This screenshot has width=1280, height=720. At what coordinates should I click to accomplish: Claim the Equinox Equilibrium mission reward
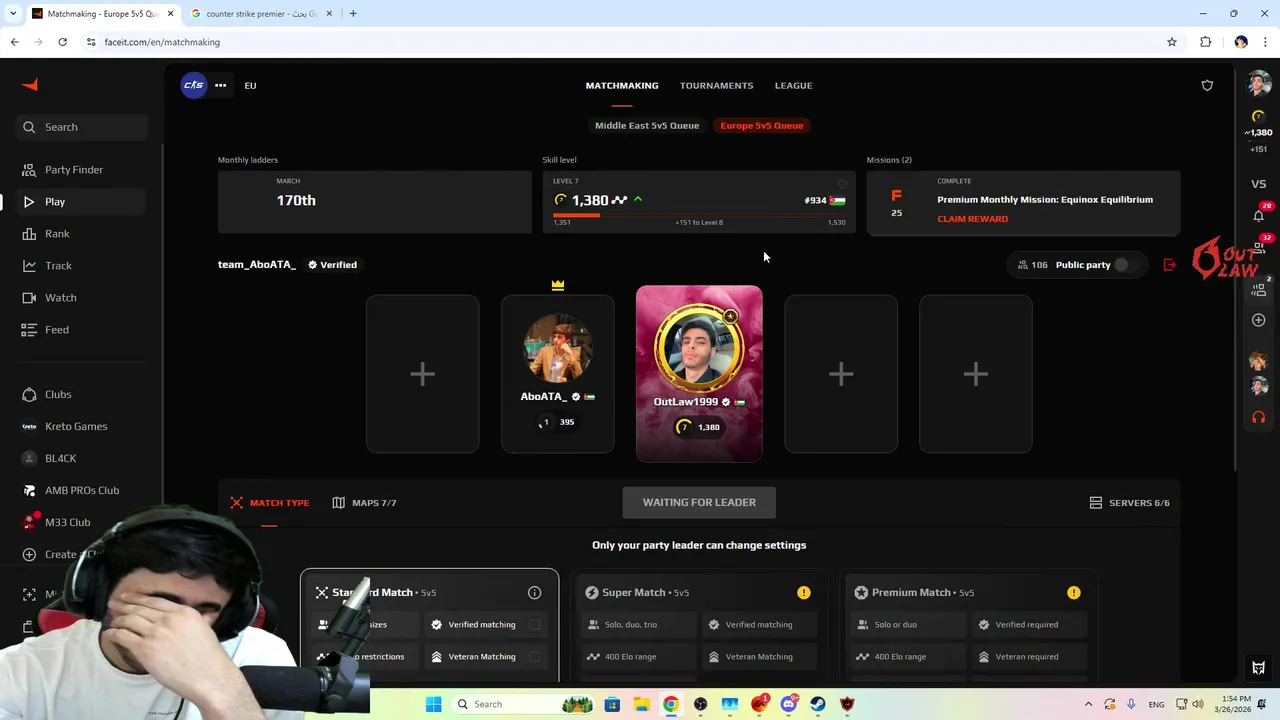tap(972, 219)
